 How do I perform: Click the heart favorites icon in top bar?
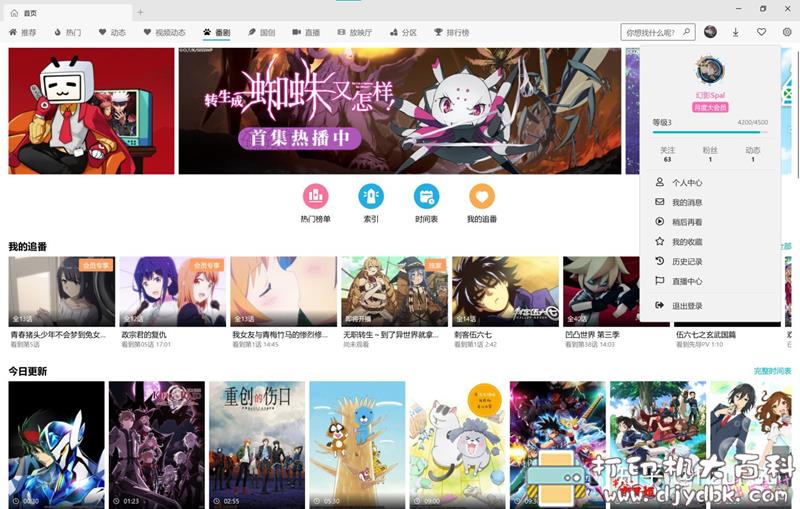click(x=761, y=32)
